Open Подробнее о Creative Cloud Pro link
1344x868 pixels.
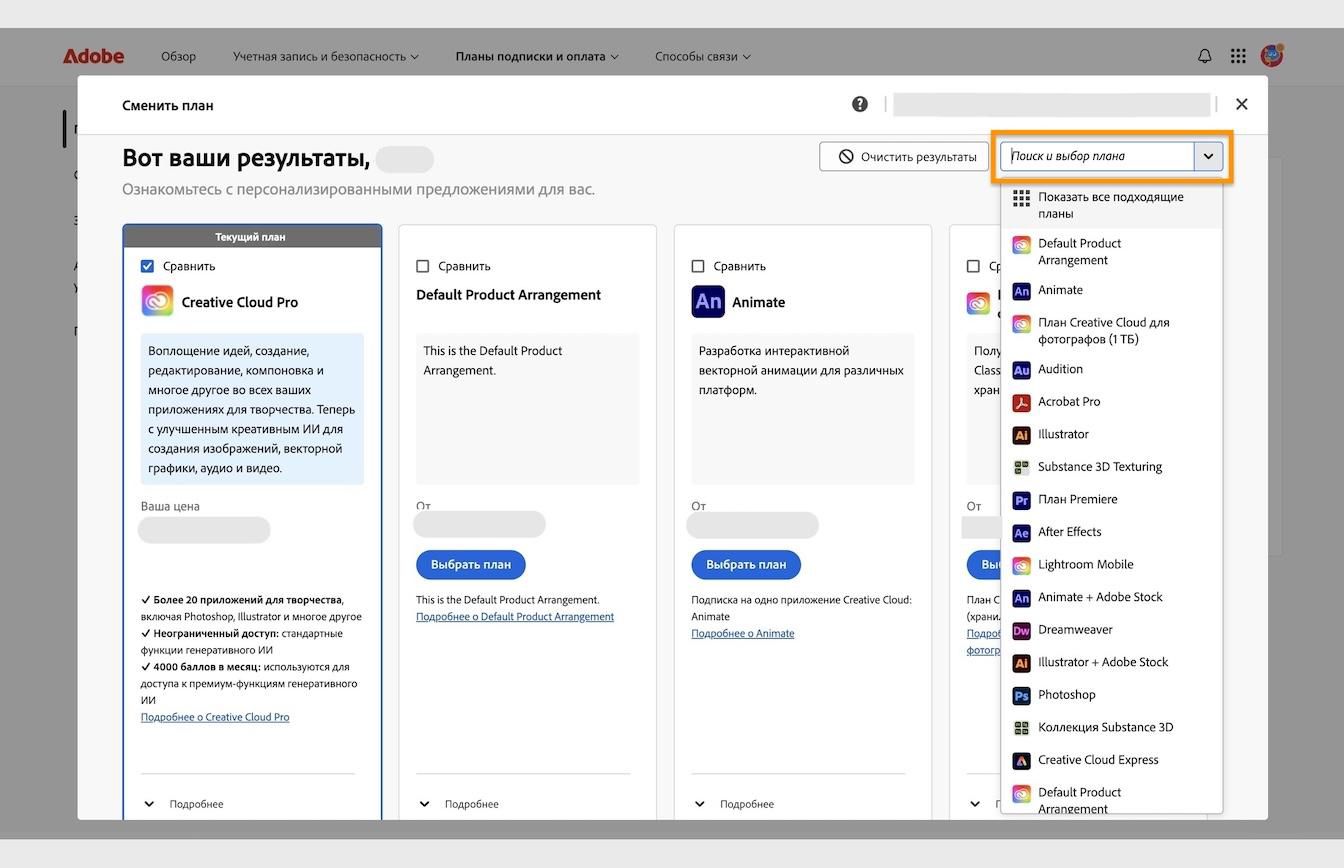coord(215,716)
